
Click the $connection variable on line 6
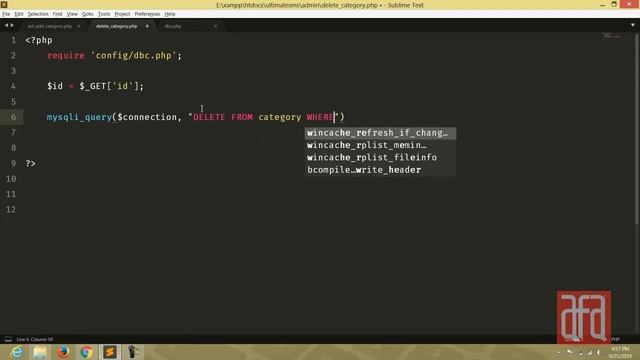click(x=147, y=117)
